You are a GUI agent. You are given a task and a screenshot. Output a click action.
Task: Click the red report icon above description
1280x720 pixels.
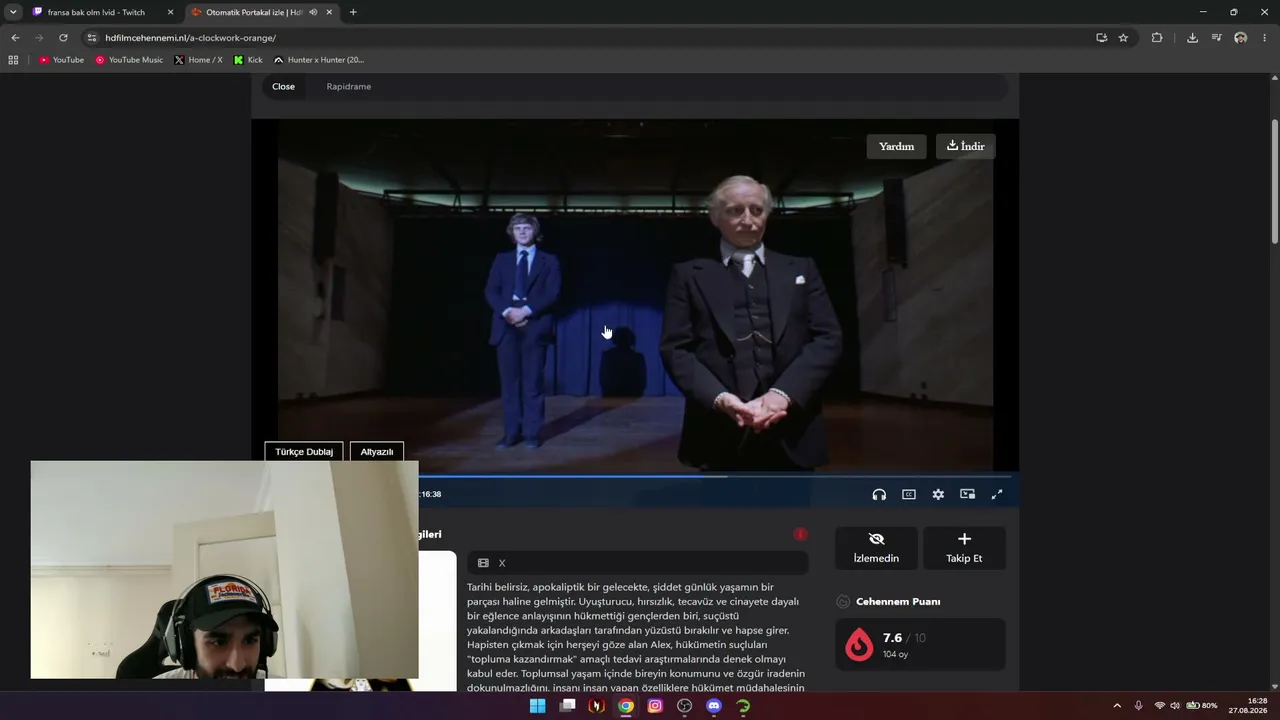(800, 534)
